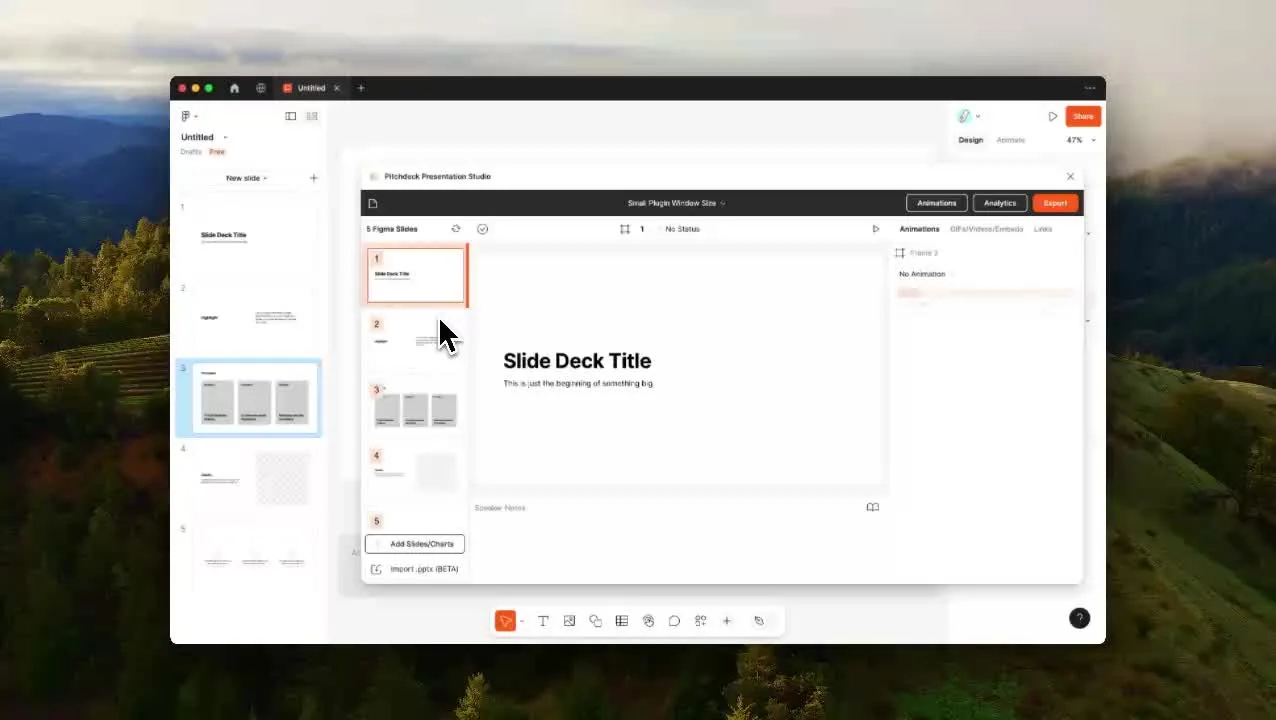1276x720 pixels.
Task: Open the Small Plugin Window Size dropdown
Action: pyautogui.click(x=676, y=203)
